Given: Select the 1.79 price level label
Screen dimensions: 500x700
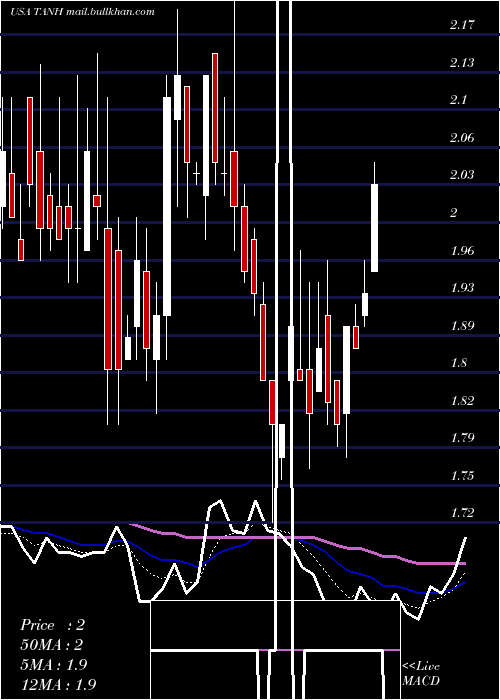Looking at the screenshot, I should click(x=461, y=437).
